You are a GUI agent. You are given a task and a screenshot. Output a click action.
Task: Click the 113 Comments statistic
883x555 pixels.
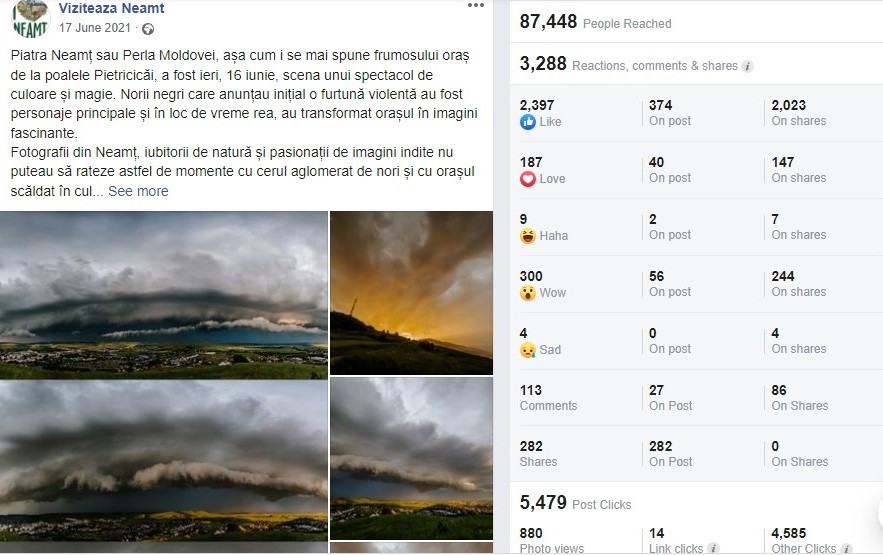coord(548,397)
